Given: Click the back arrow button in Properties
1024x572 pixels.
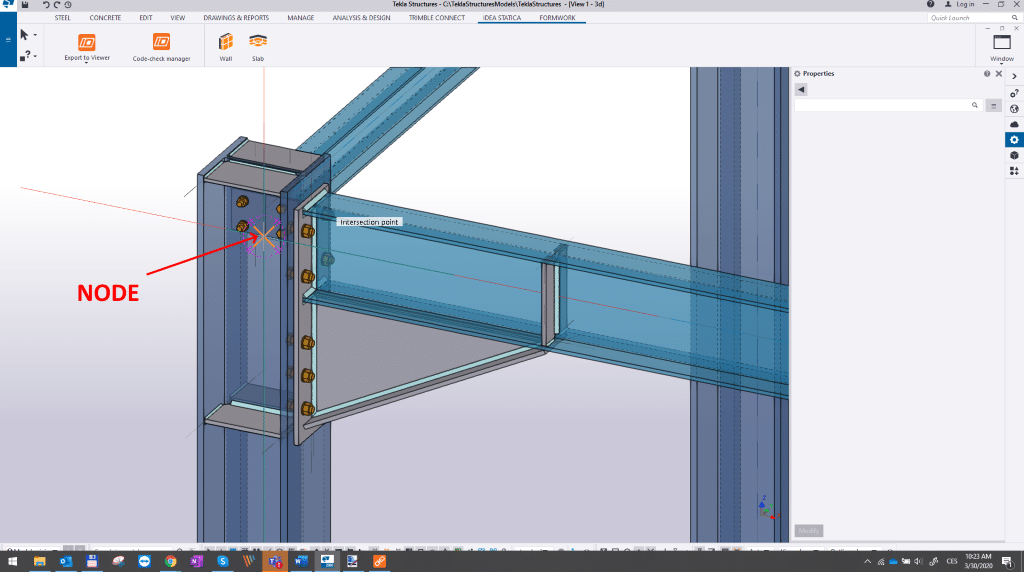Looking at the screenshot, I should tap(801, 90).
